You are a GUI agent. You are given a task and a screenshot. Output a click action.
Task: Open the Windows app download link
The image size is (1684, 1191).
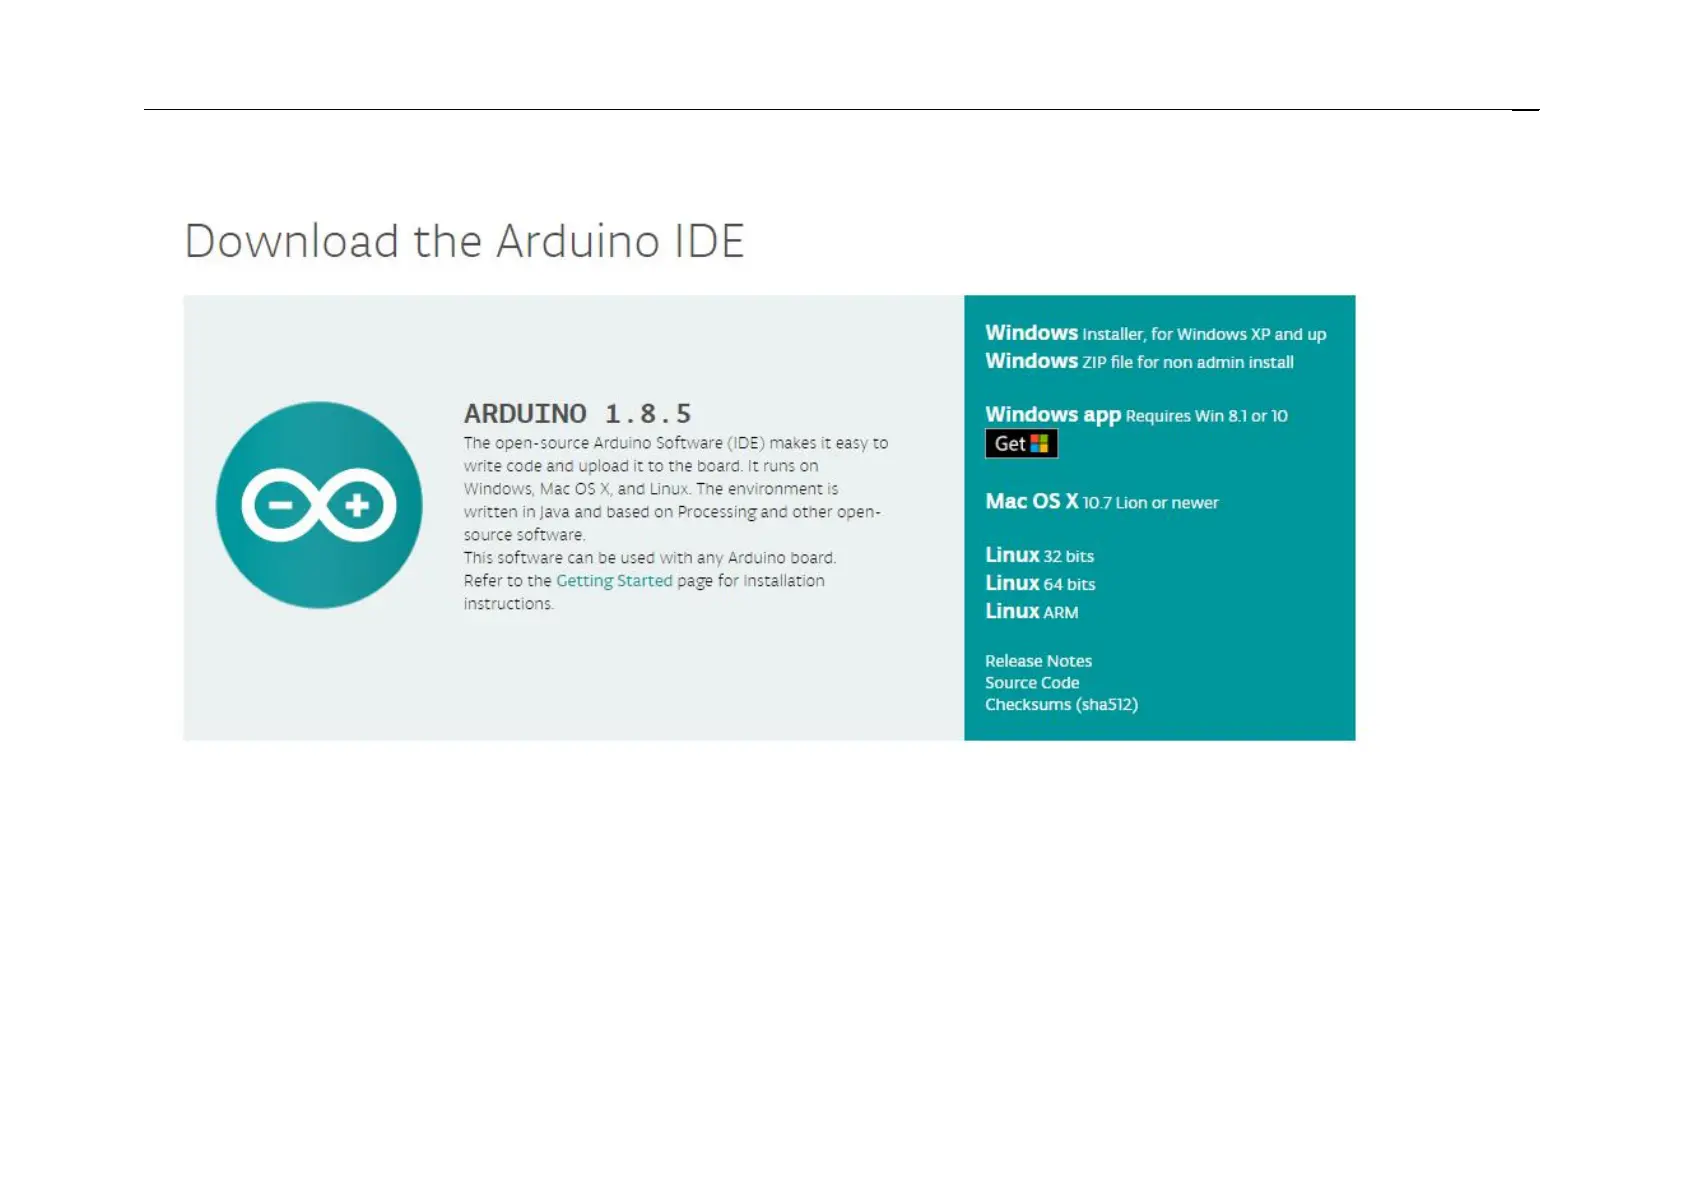[x=1136, y=415]
